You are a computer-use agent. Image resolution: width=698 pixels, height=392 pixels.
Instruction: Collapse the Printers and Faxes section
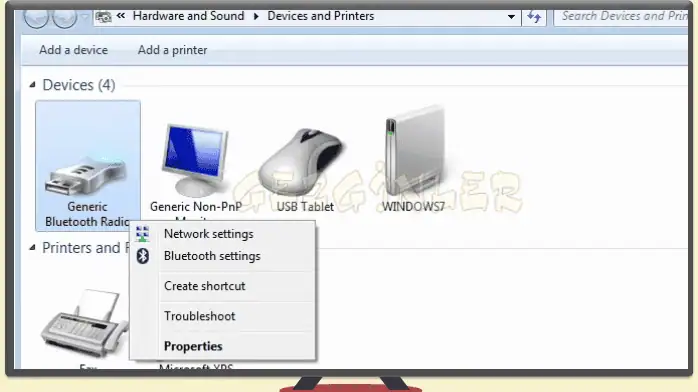(32, 247)
